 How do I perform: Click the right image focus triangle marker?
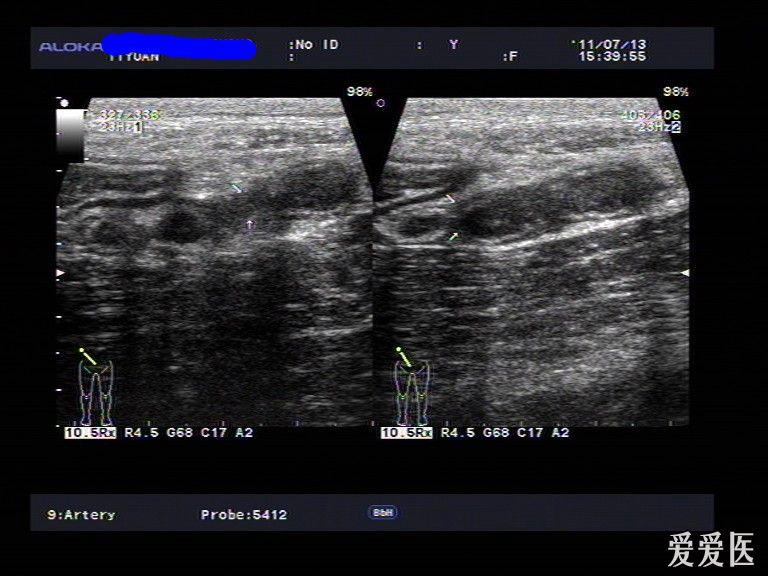[685, 272]
